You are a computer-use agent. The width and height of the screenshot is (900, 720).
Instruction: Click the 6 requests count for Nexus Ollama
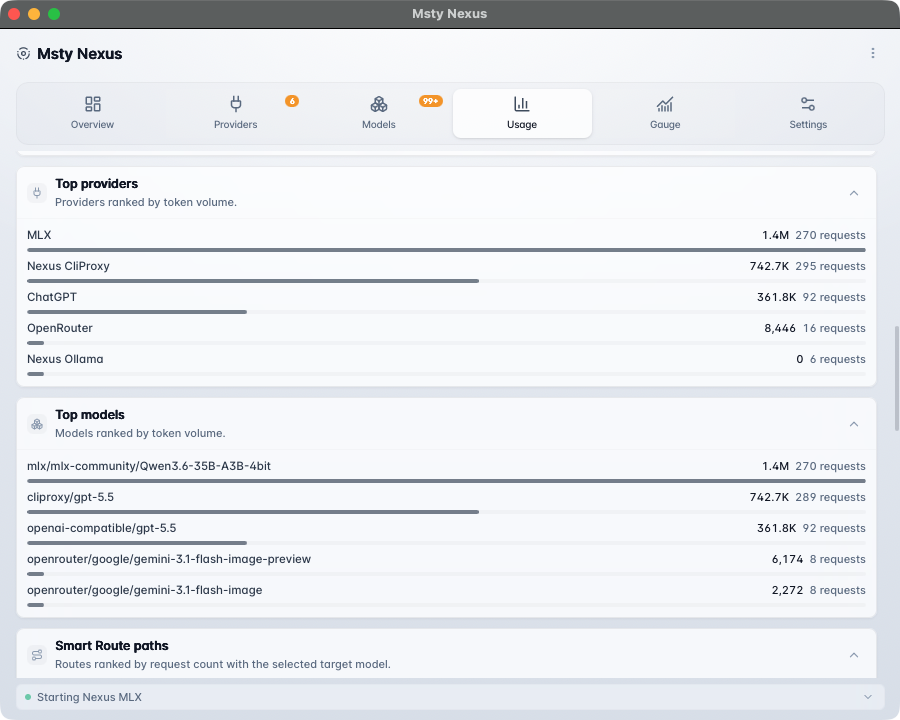point(837,359)
